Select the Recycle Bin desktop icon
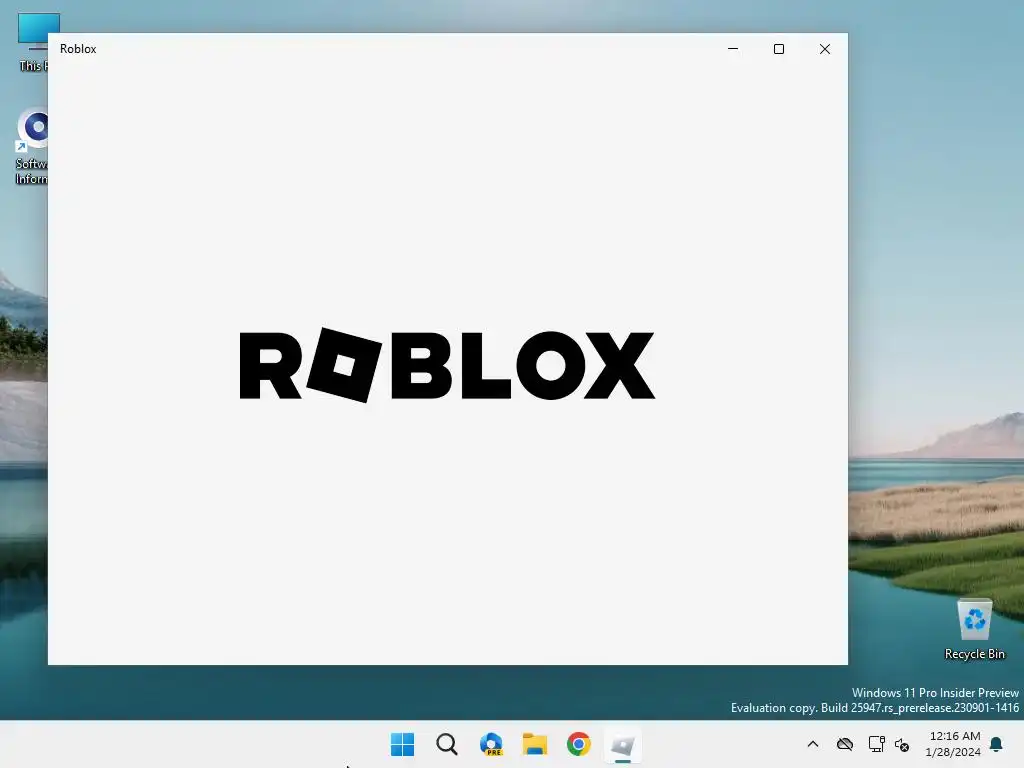The width and height of the screenshot is (1024, 768). [x=975, y=629]
